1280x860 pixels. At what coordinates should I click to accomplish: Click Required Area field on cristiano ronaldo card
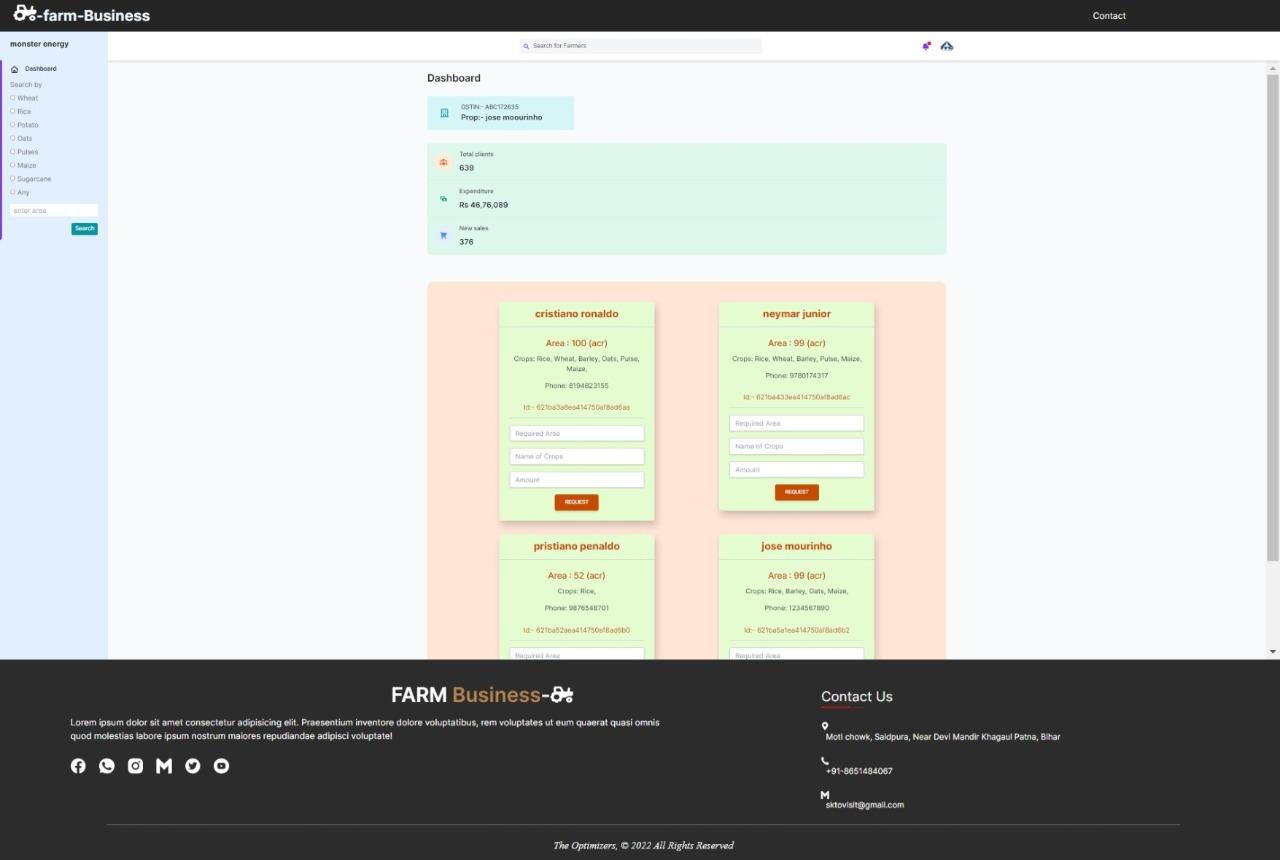pyautogui.click(x=577, y=434)
